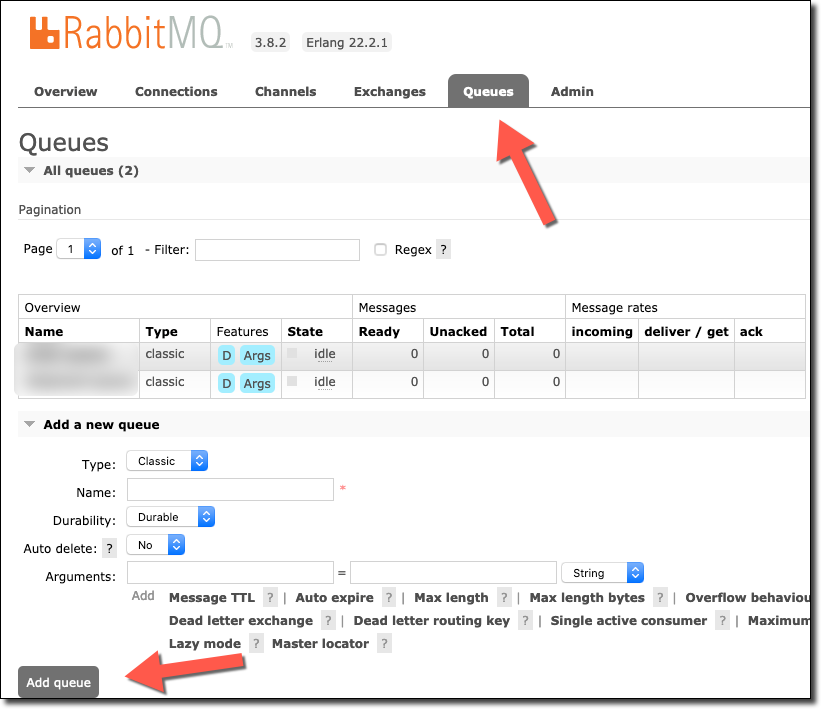Add the Dead letter exchange argument
Viewport: 821px width, 709px height.
(241, 621)
